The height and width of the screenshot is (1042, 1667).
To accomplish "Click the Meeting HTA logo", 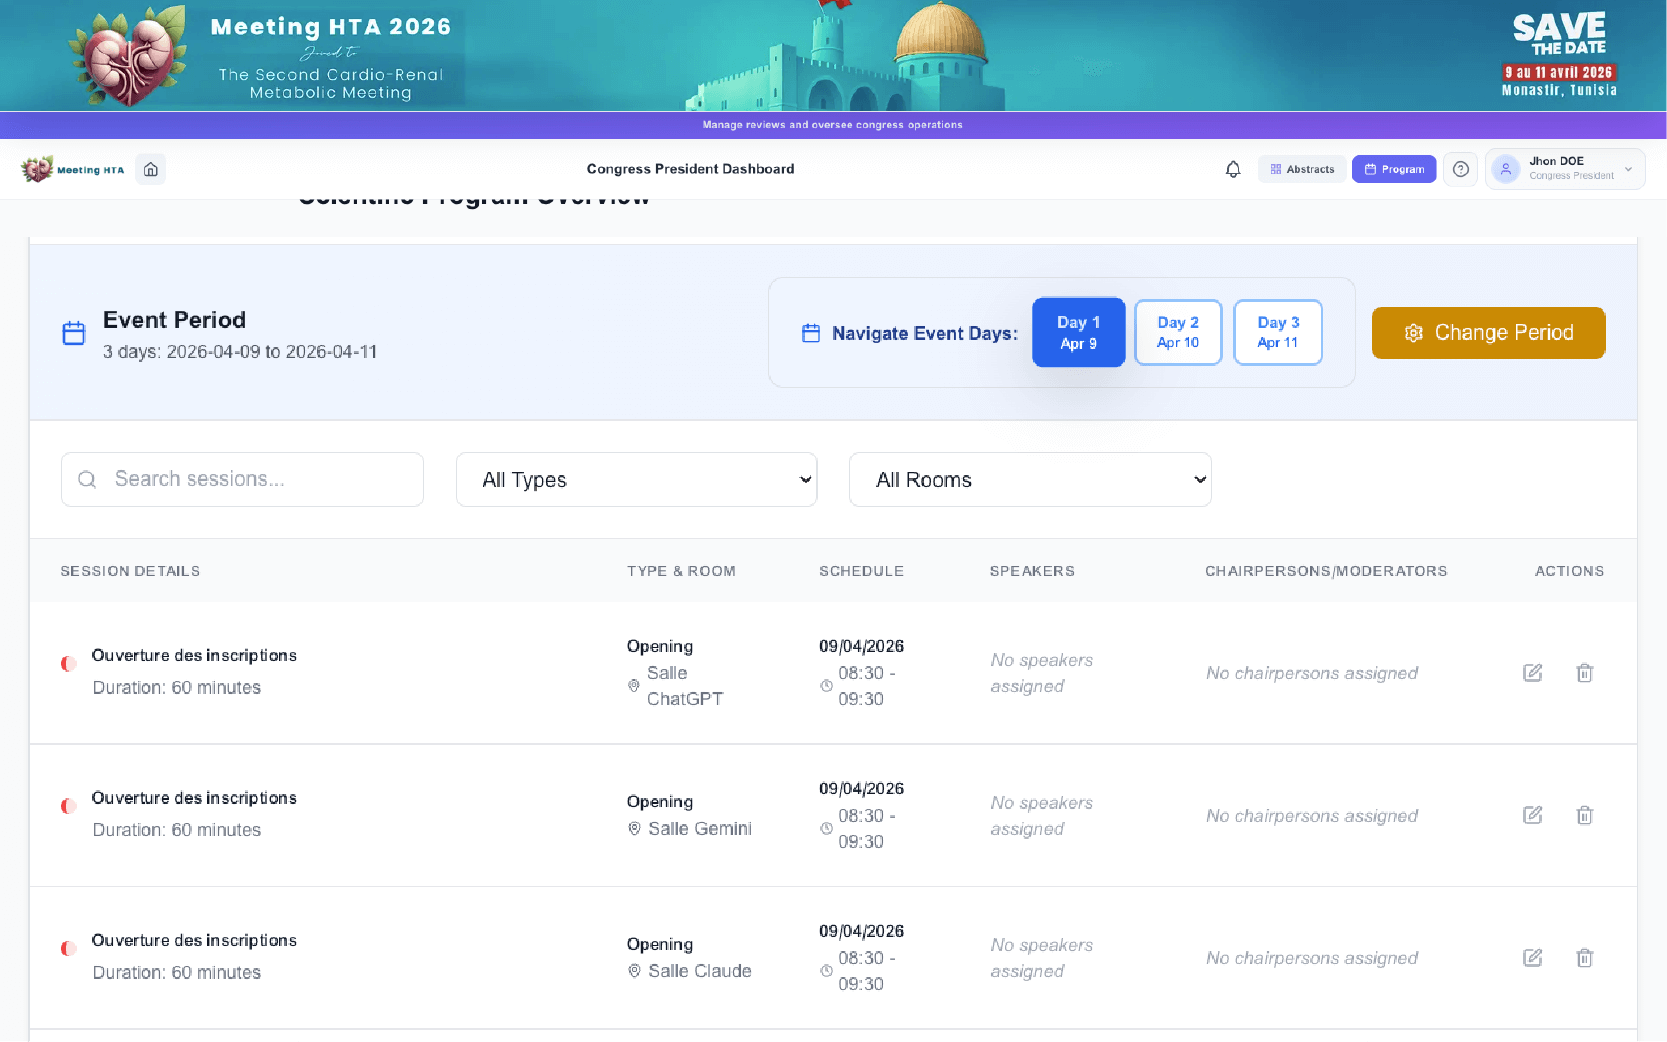I will (x=72, y=169).
